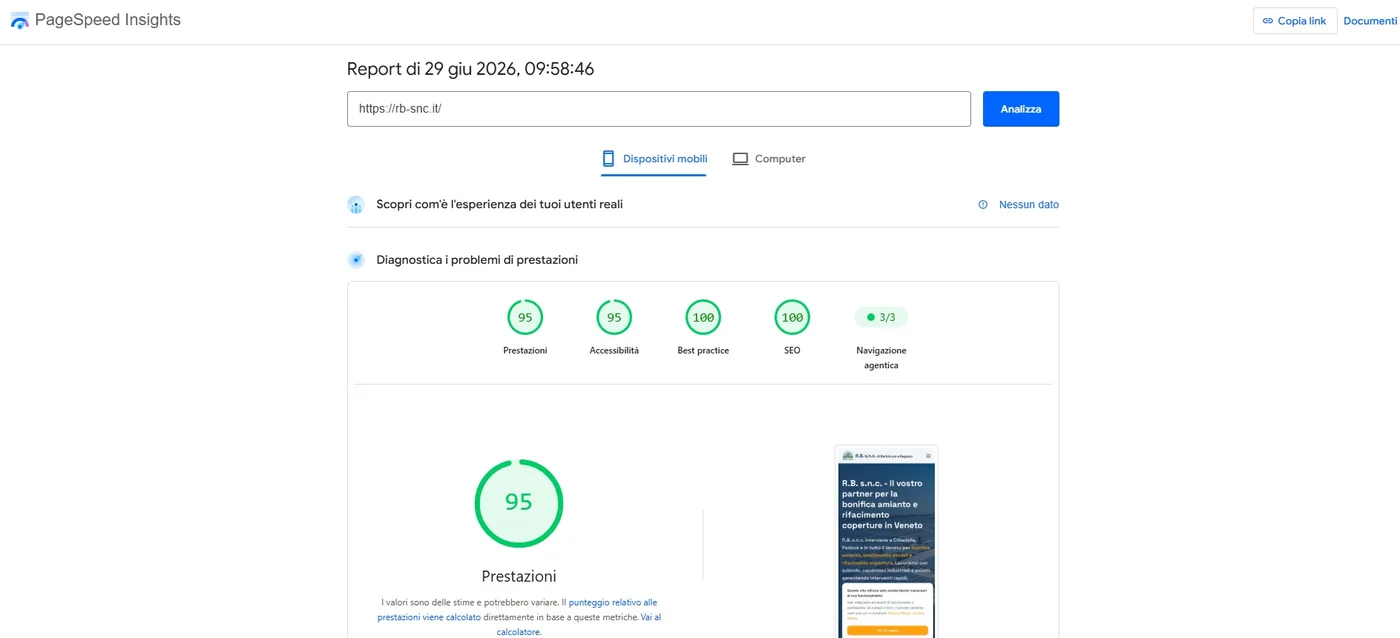Jump to the Prestazioni score gauge 95
Image resolution: width=1400 pixels, height=638 pixels.
[525, 318]
